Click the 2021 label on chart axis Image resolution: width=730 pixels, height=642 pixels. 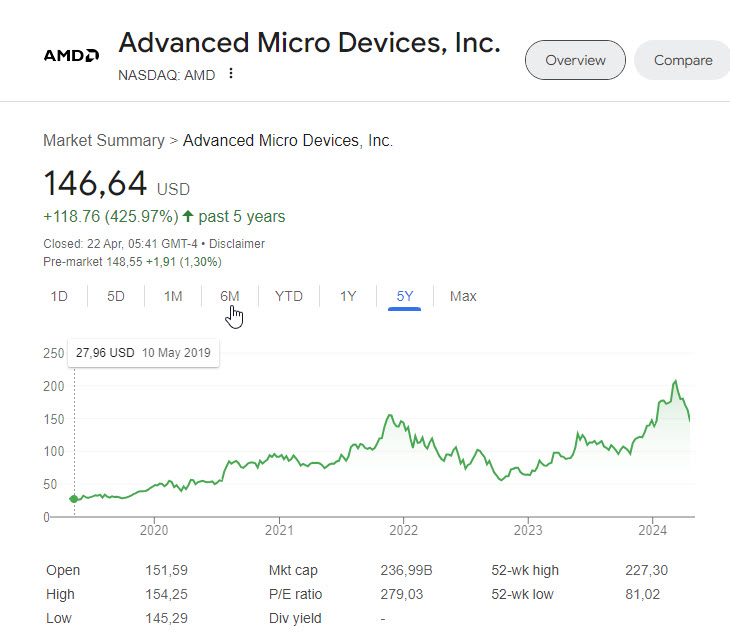pos(279,530)
